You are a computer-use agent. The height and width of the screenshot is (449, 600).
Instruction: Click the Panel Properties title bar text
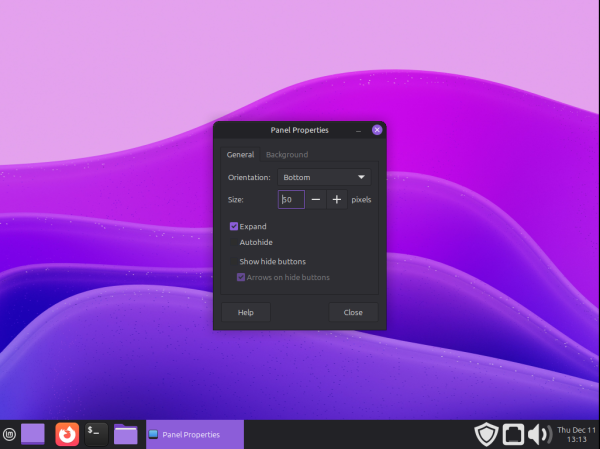[299, 130]
